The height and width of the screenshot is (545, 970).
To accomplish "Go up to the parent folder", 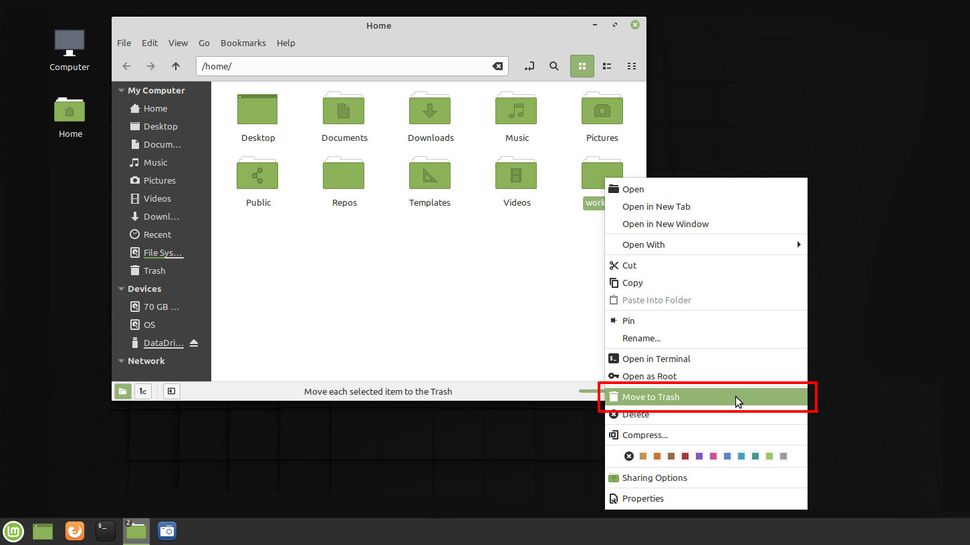I will (x=176, y=66).
